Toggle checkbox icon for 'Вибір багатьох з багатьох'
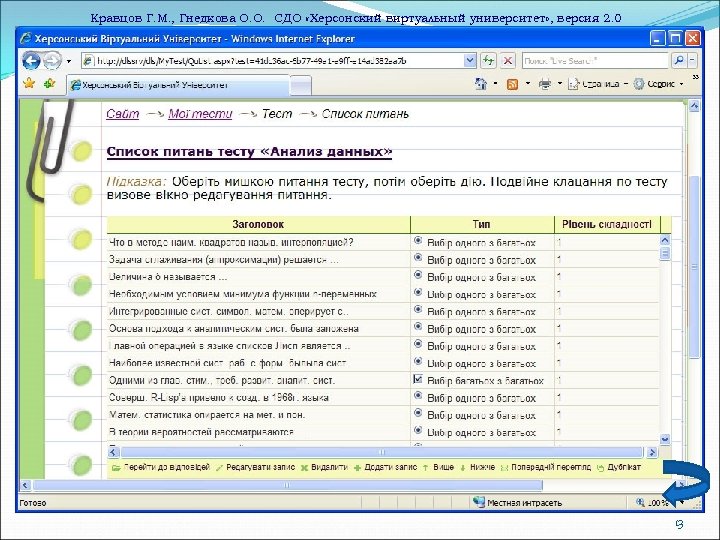720x540 pixels. click(x=417, y=380)
